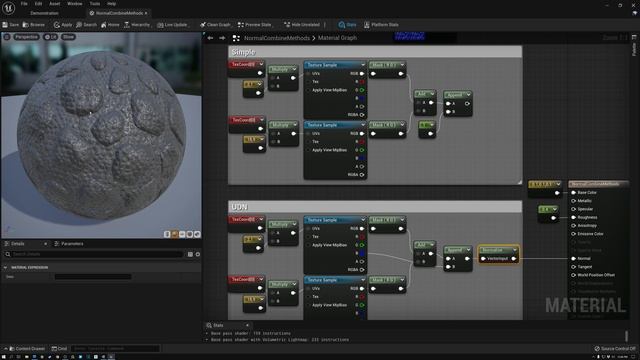
Task: Open the Details panel settings gear
Action: 198,254
